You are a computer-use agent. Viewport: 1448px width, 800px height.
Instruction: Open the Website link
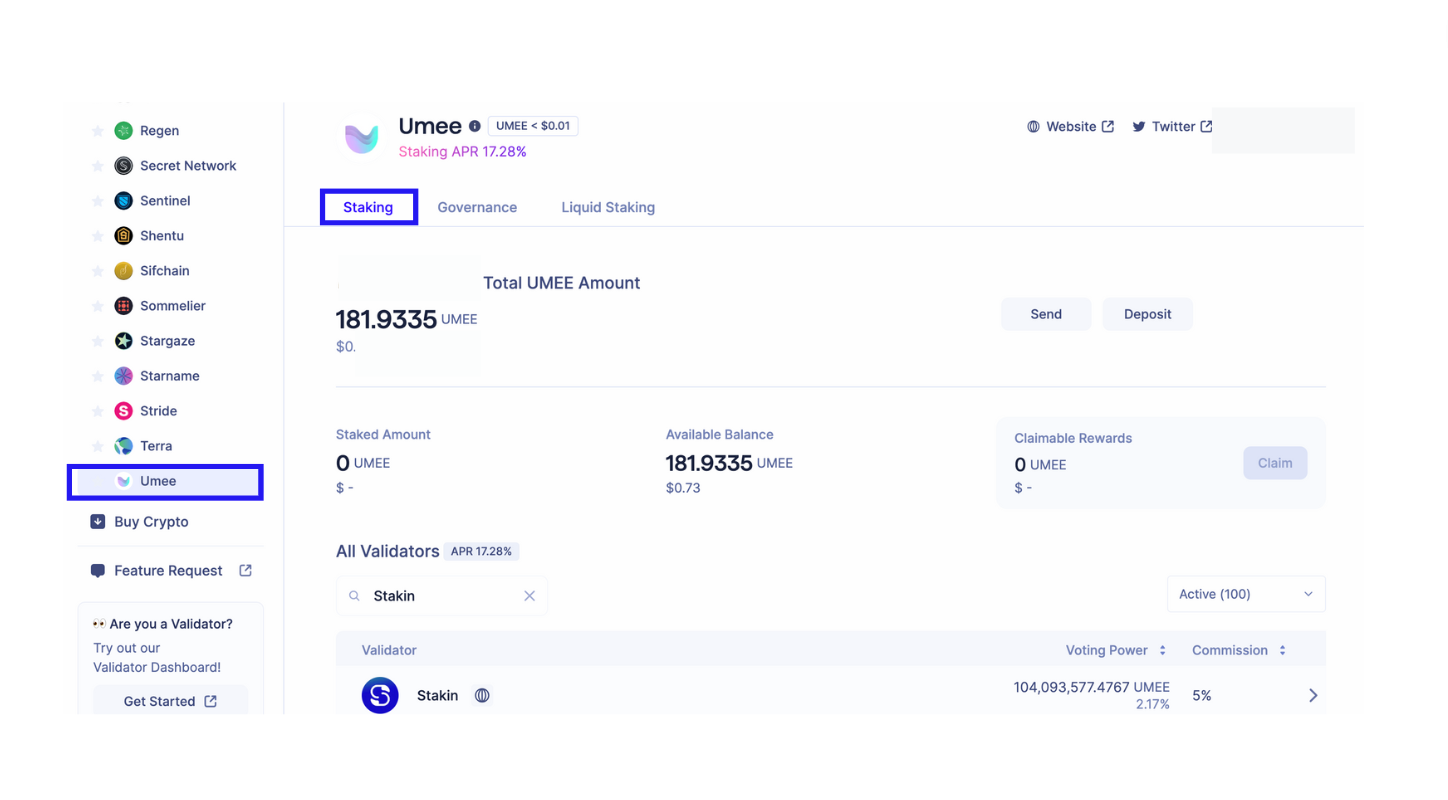pyautogui.click(x=1070, y=127)
